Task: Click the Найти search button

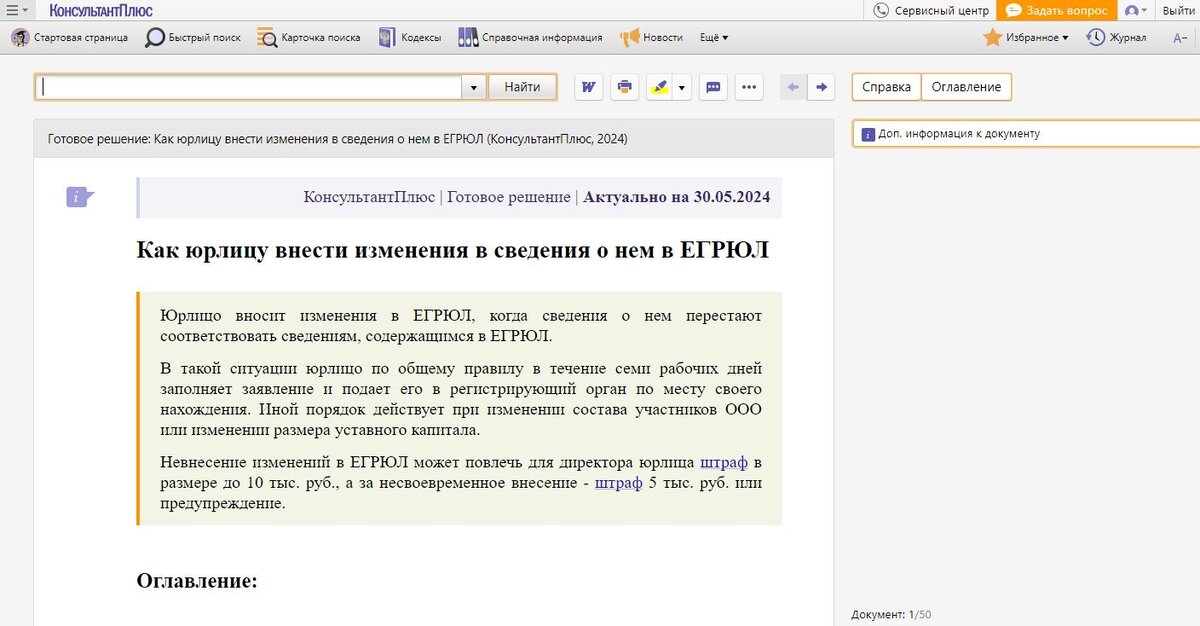Action: (522, 87)
